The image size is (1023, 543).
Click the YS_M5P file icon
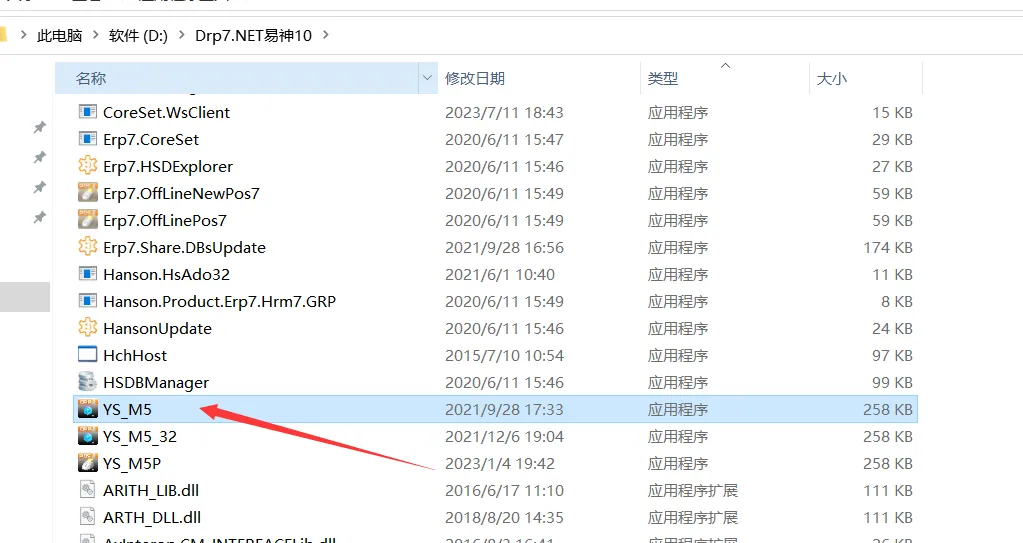tap(88, 463)
